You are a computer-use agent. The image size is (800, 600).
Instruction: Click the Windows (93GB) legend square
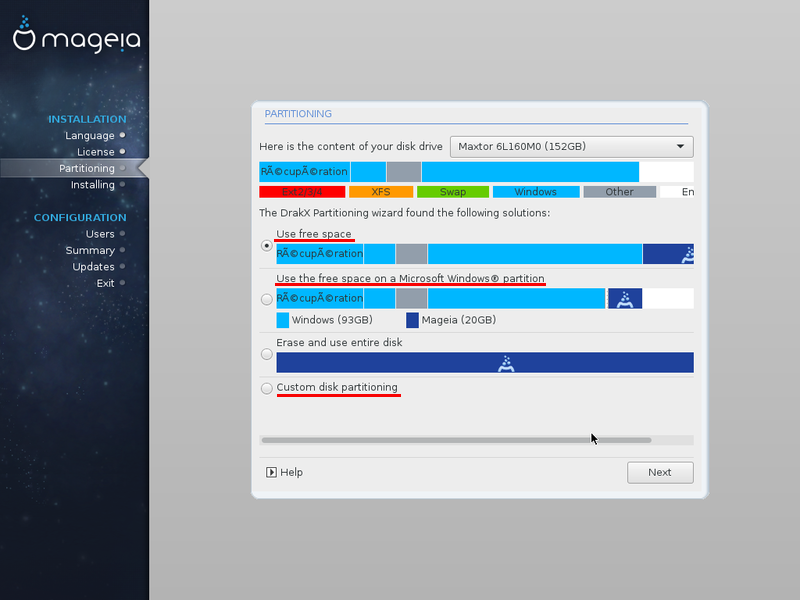[283, 320]
